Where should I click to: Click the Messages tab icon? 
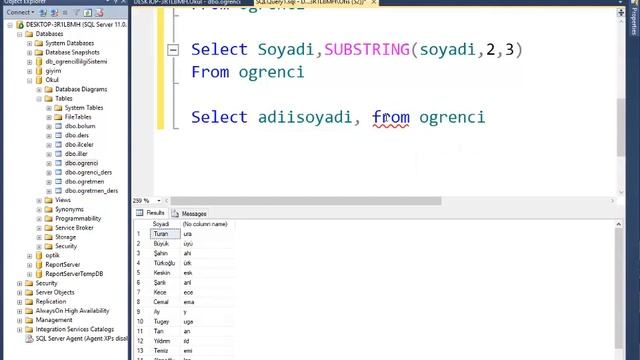[x=175, y=213]
